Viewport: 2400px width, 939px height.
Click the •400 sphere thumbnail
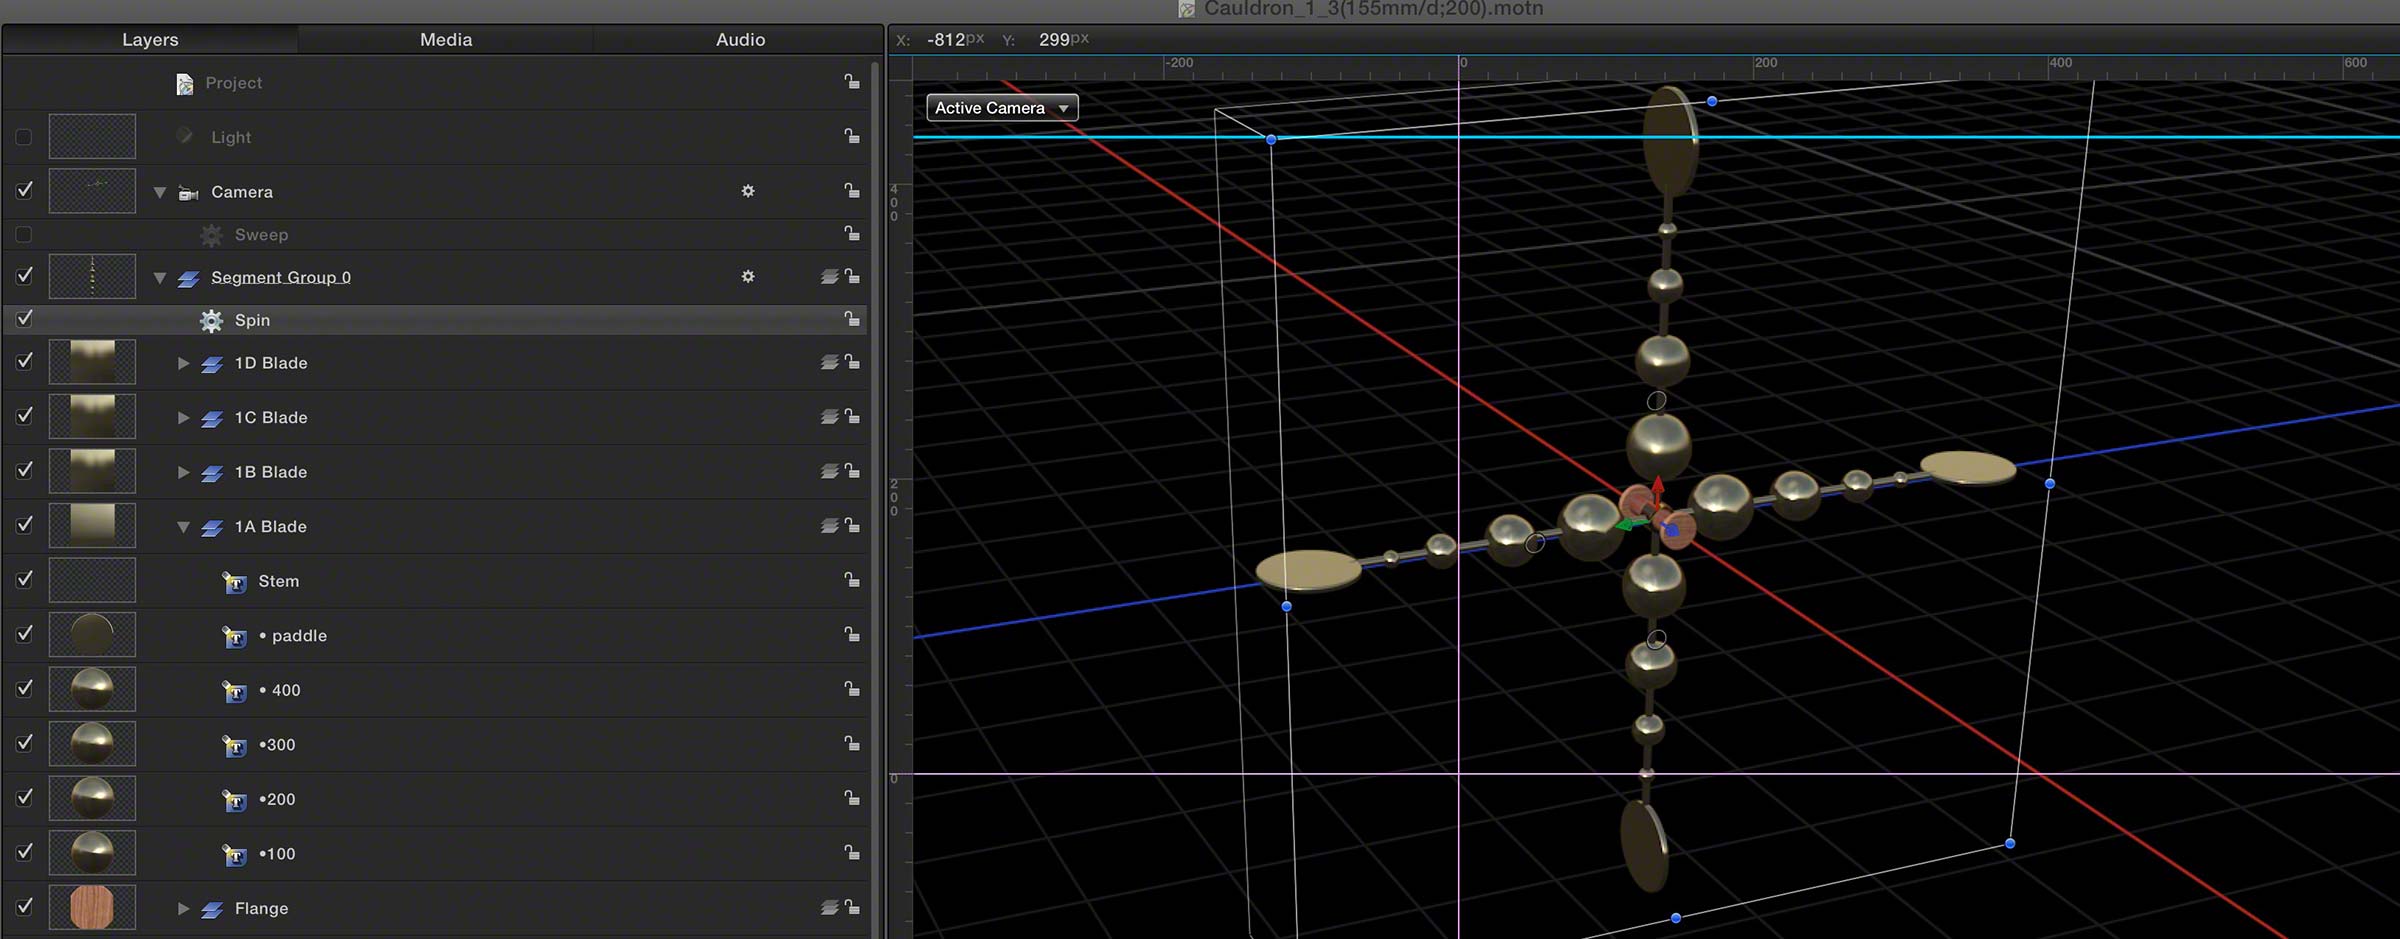pos(92,689)
